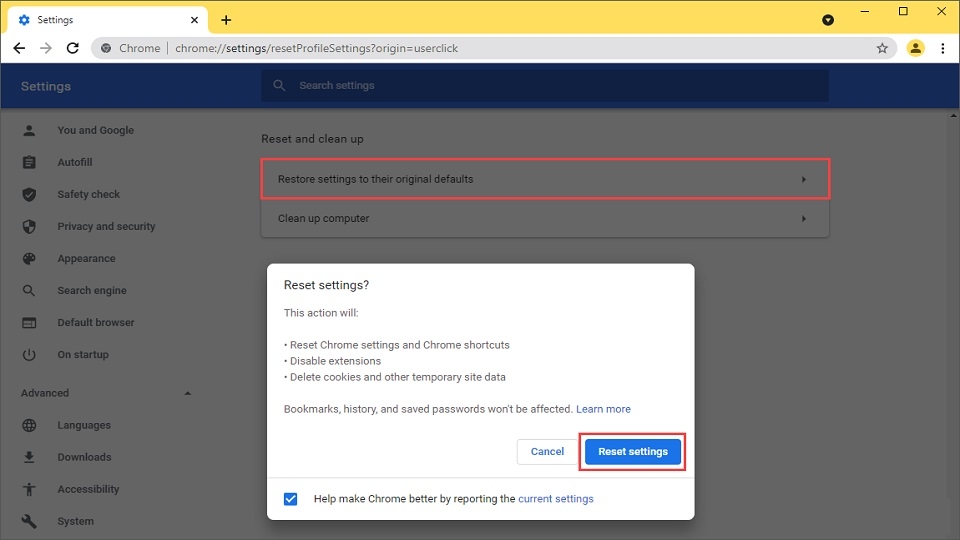This screenshot has height=540, width=960.
Task: Open a new tab with plus icon
Action: pos(226,20)
